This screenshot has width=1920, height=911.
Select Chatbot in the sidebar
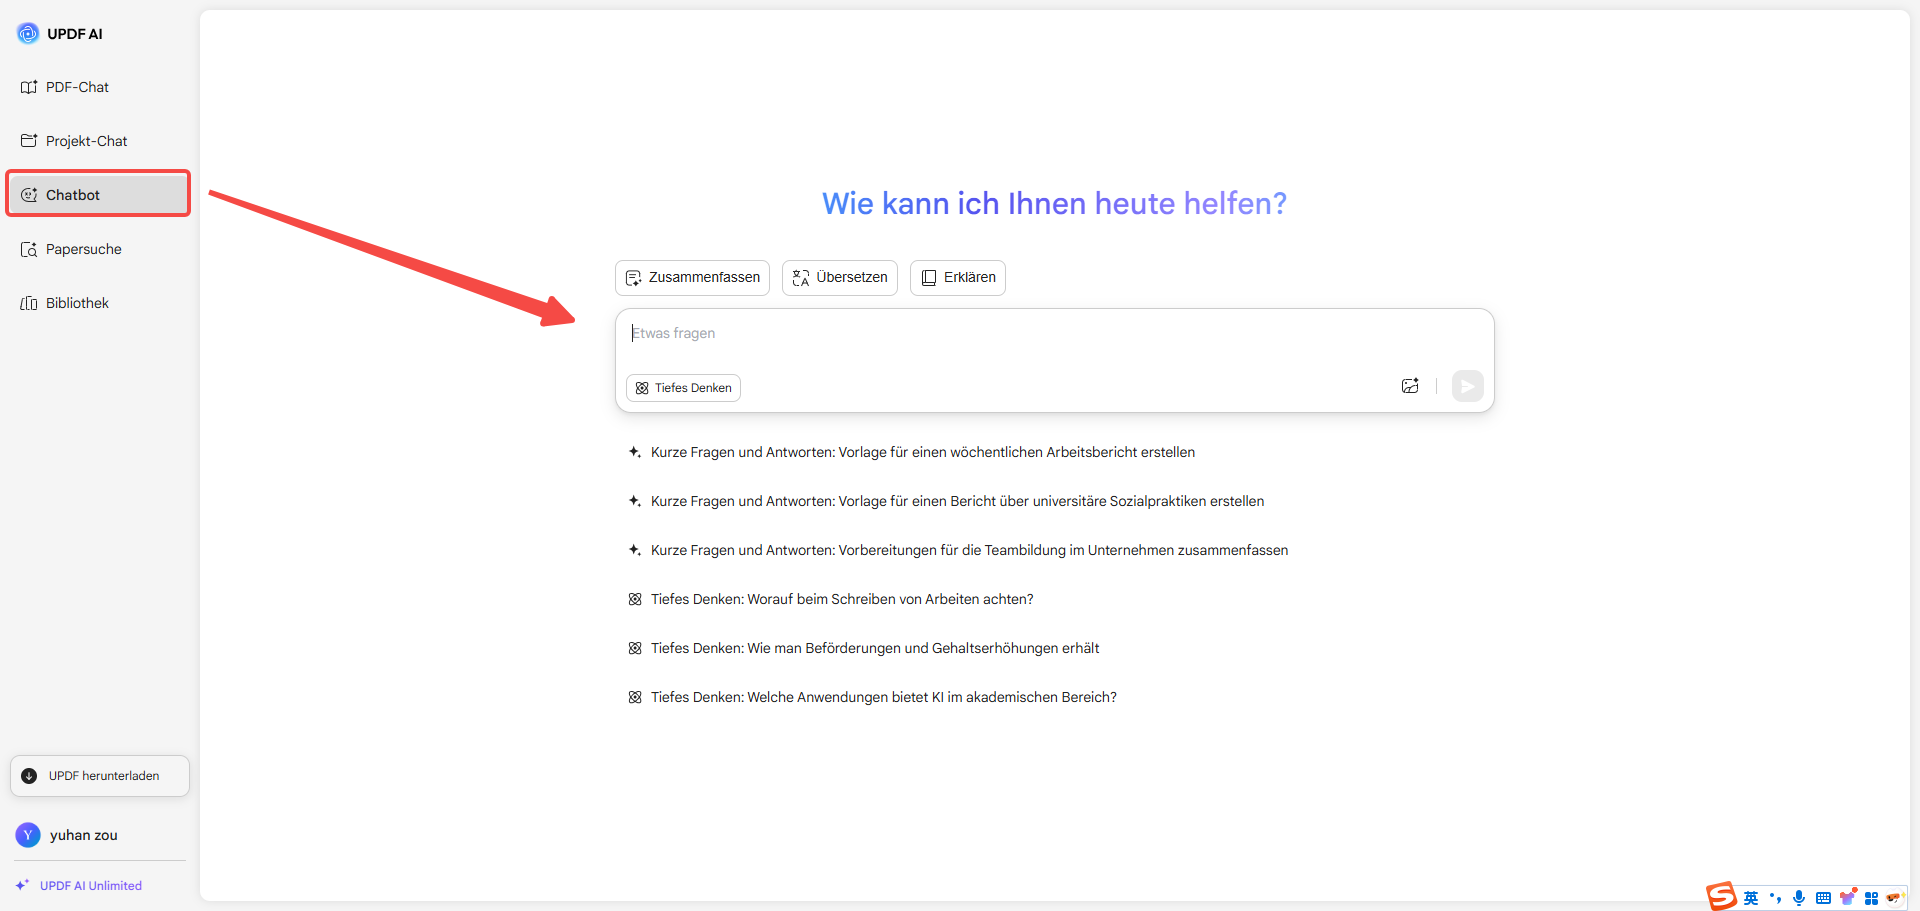click(98, 194)
